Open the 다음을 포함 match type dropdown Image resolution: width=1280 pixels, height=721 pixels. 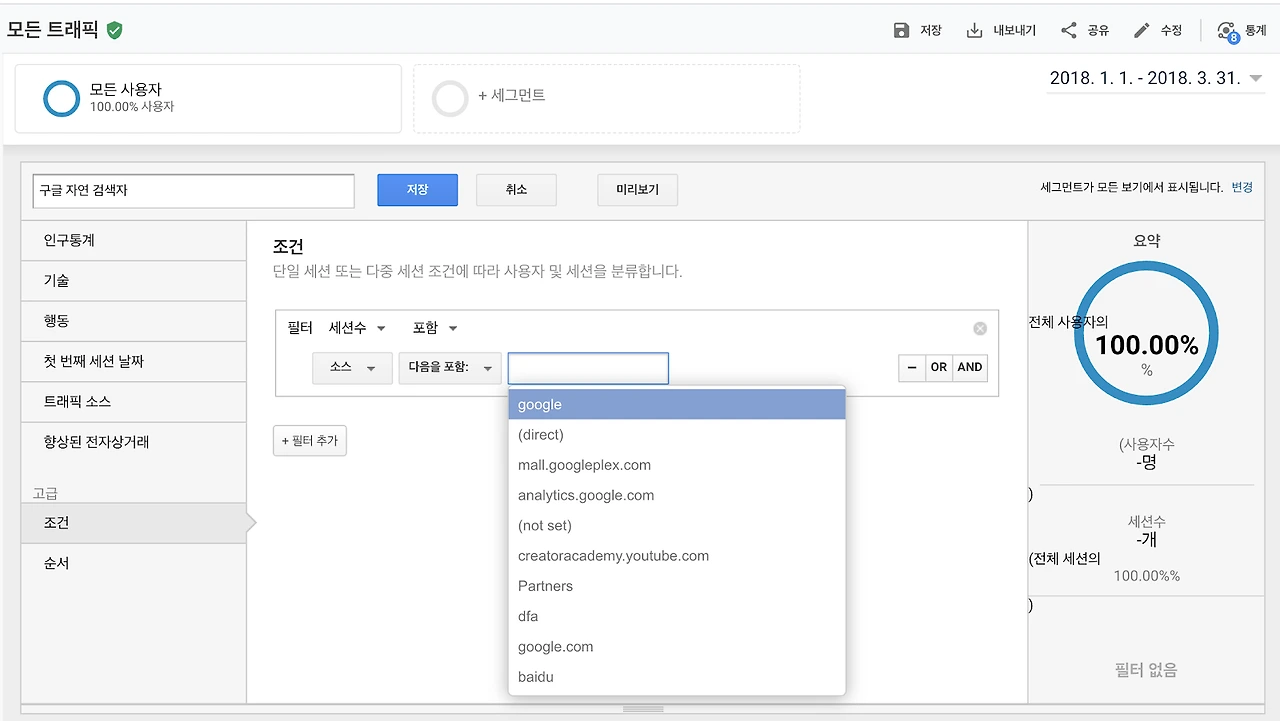pos(450,368)
